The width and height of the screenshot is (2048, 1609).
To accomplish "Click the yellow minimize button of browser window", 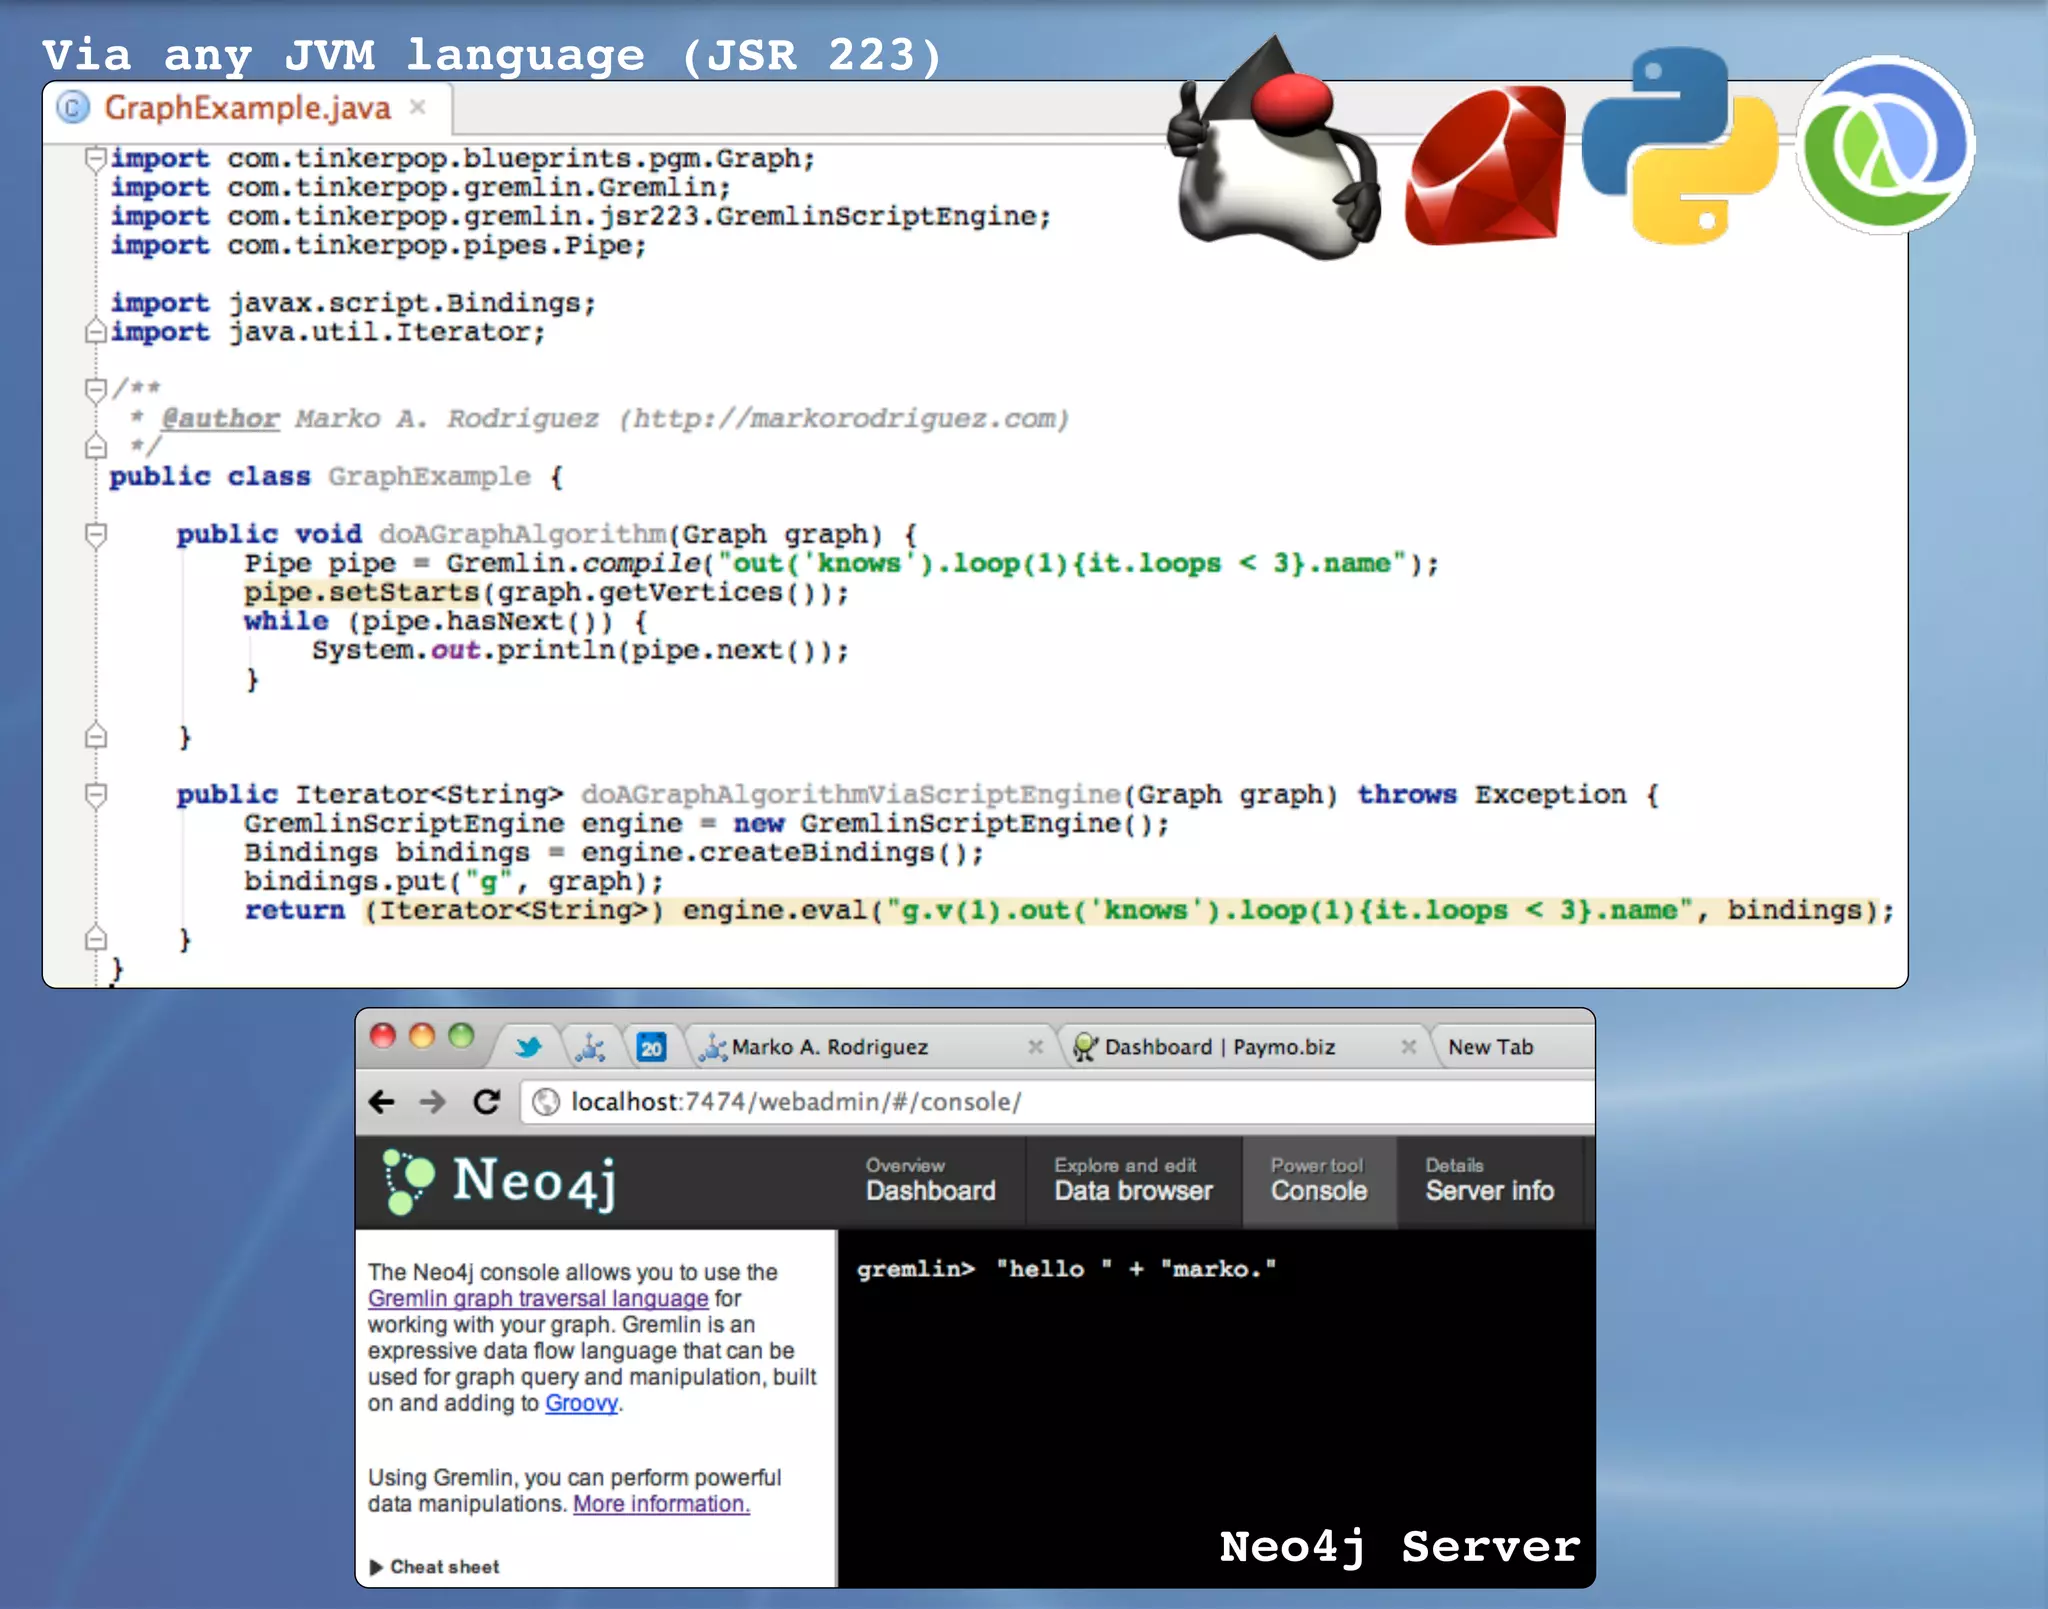I will click(422, 1036).
